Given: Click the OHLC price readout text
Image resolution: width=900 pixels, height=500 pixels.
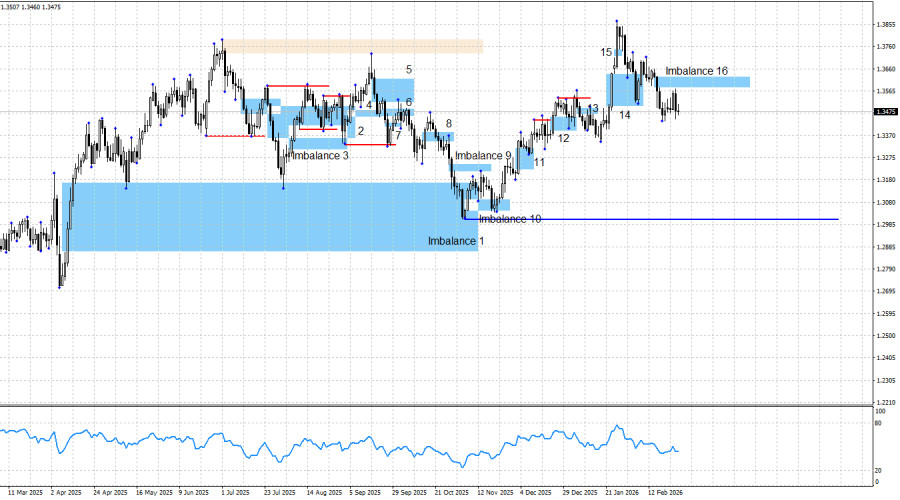Looking at the screenshot, I should click(30, 7).
